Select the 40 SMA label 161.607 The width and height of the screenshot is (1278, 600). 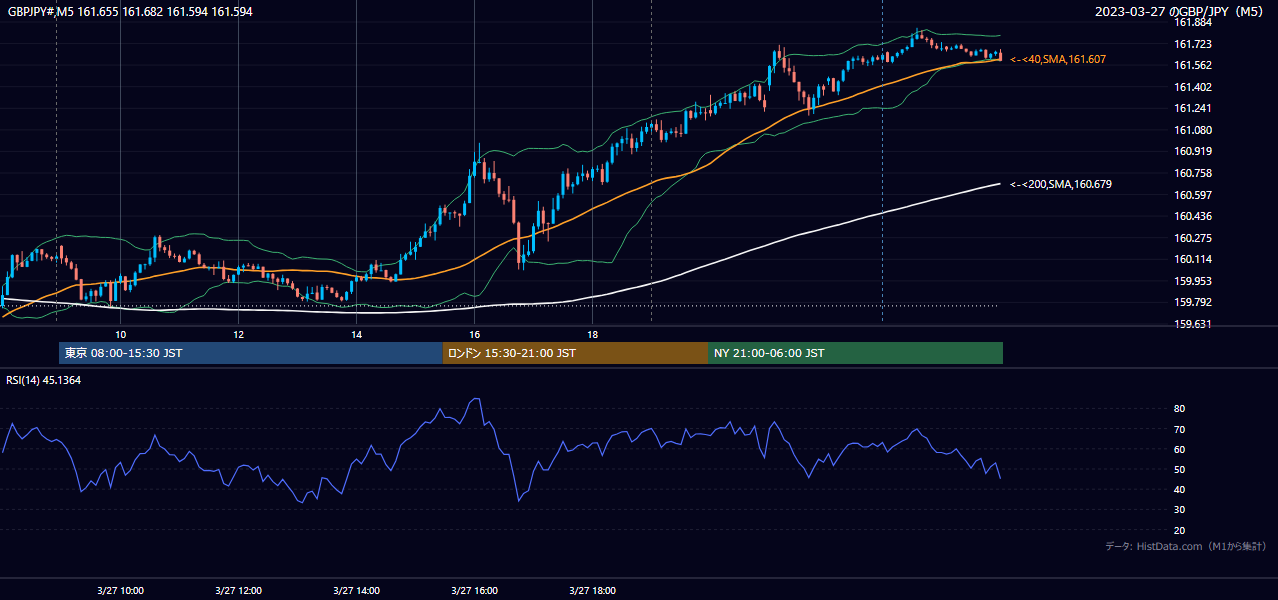pos(1058,60)
